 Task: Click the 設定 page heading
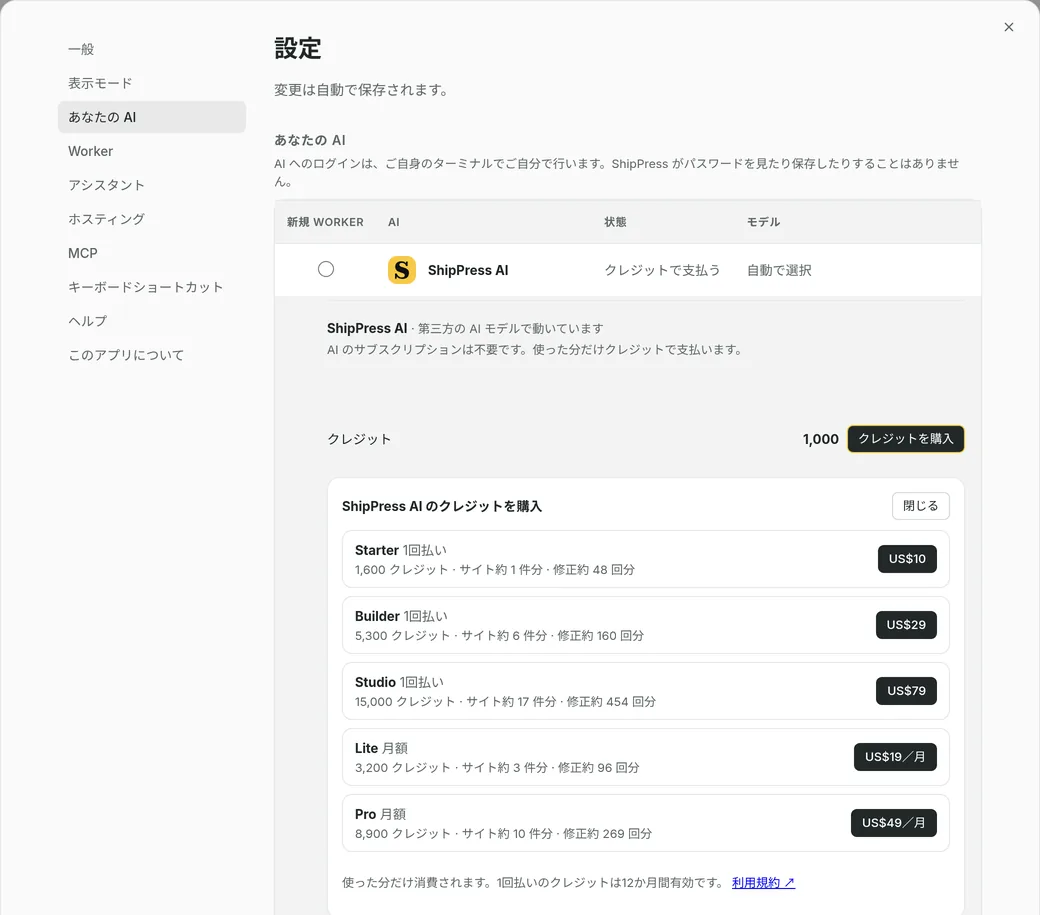(x=298, y=48)
